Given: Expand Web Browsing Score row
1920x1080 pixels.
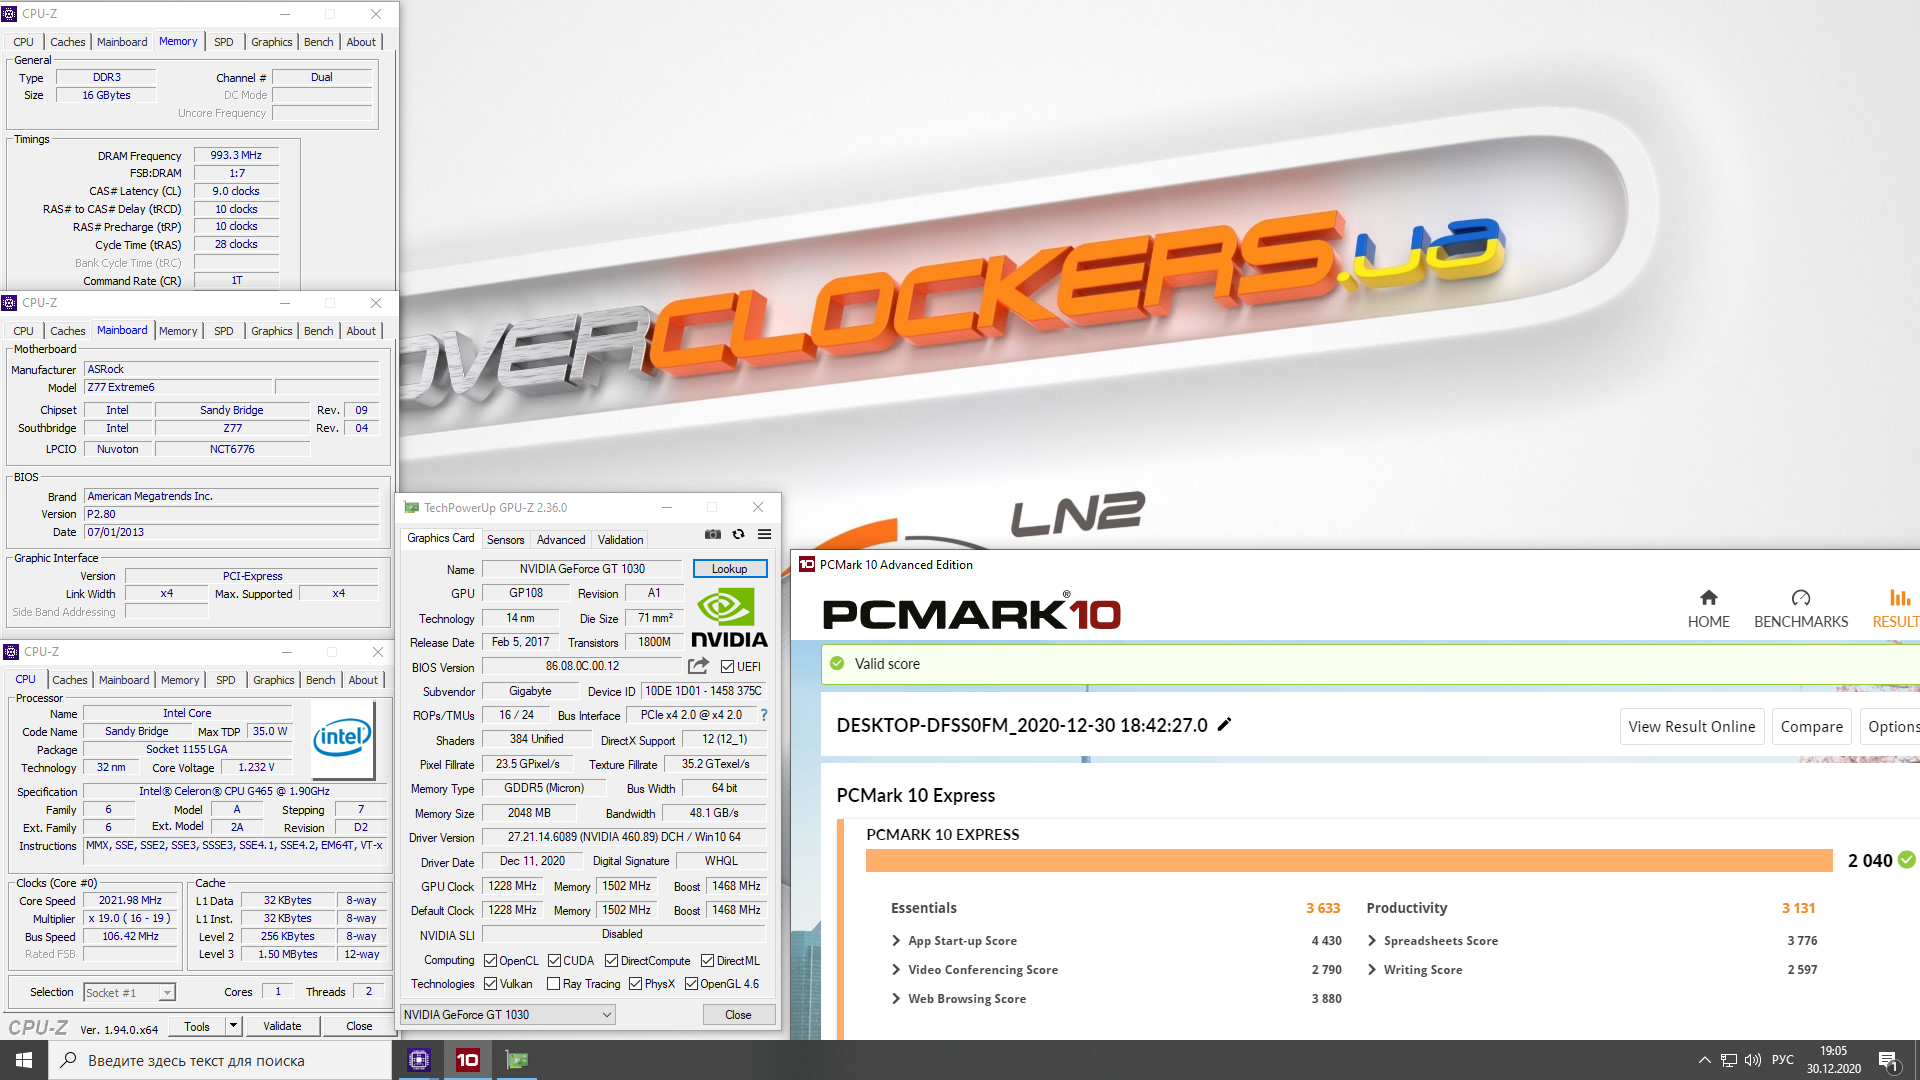Looking at the screenshot, I should pyautogui.click(x=896, y=999).
